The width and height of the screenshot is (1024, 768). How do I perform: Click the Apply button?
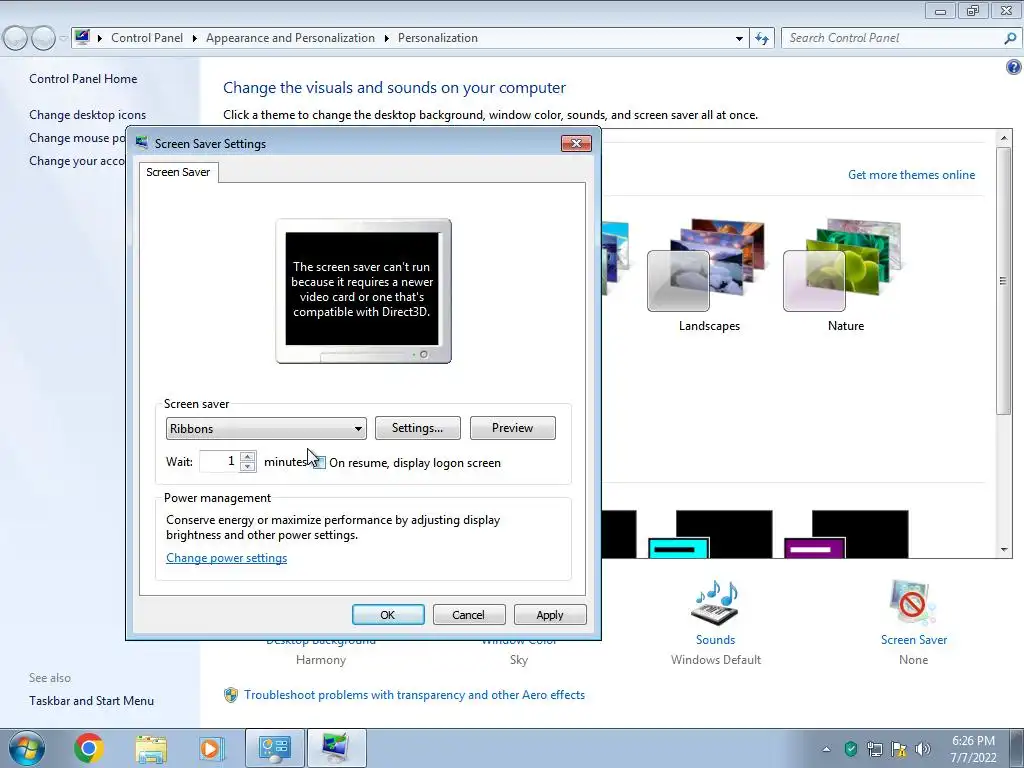coord(550,615)
